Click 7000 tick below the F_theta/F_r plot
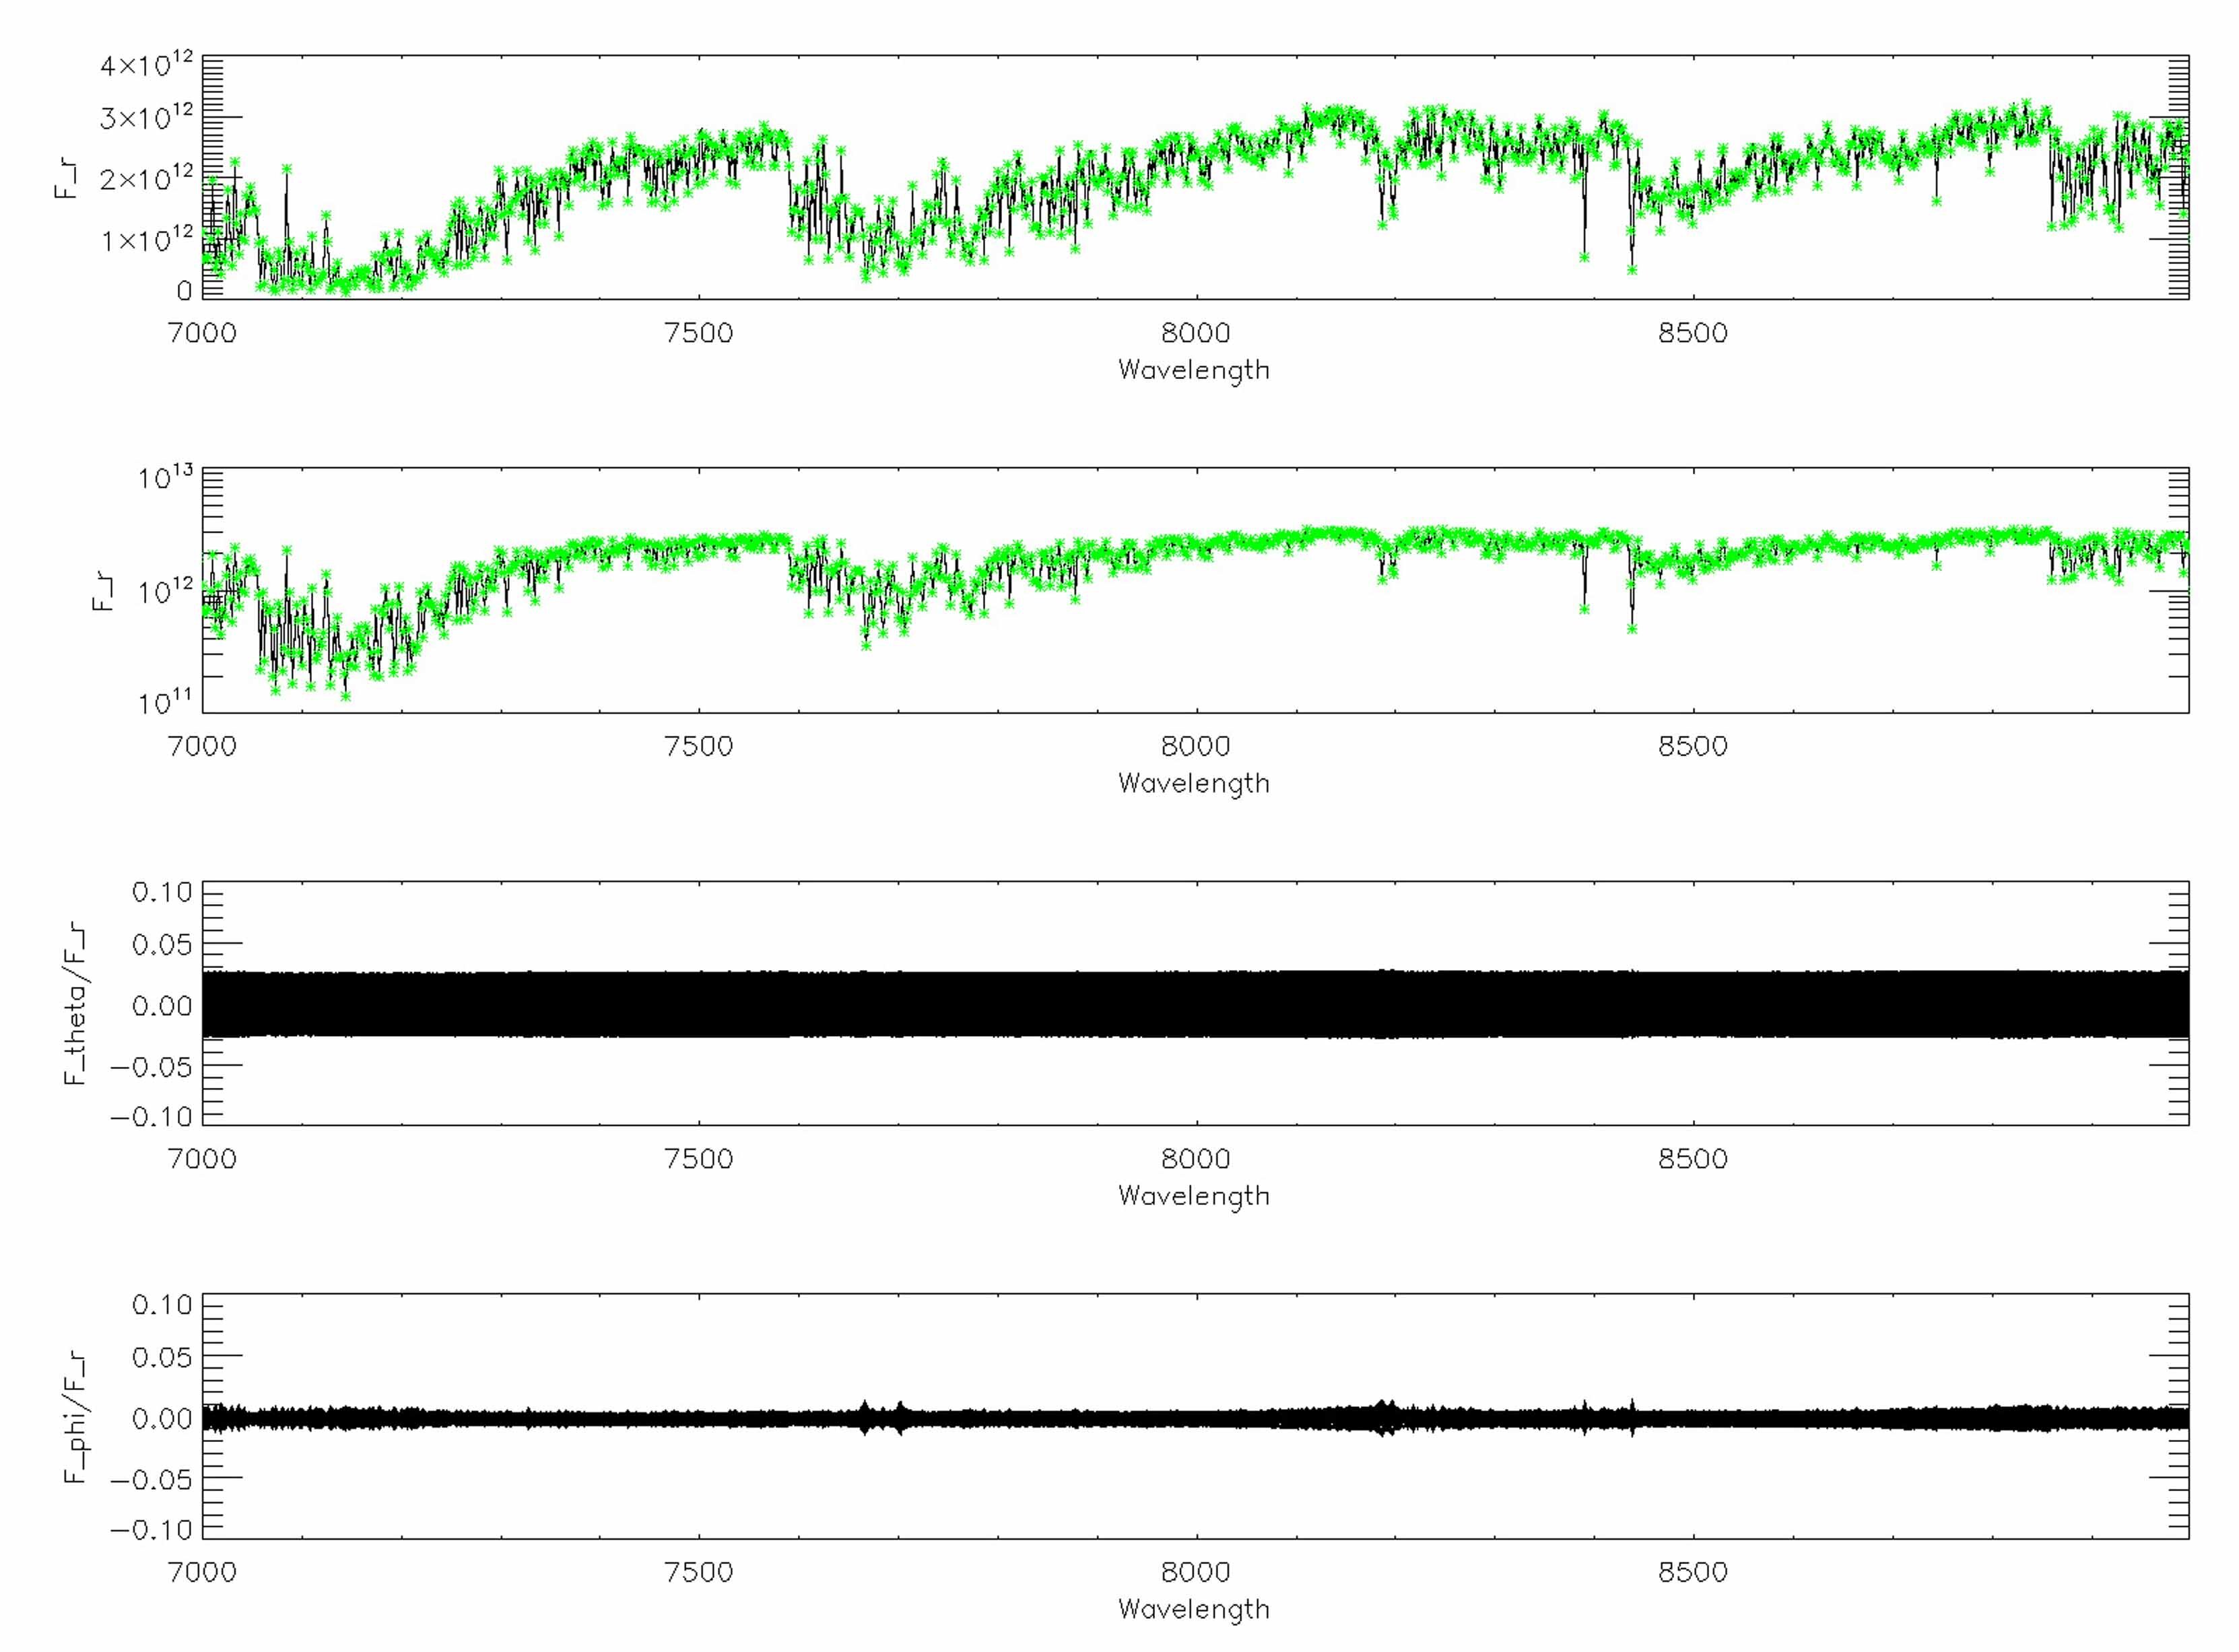Screen dimensions: 2239x1652 (x=203, y=1160)
